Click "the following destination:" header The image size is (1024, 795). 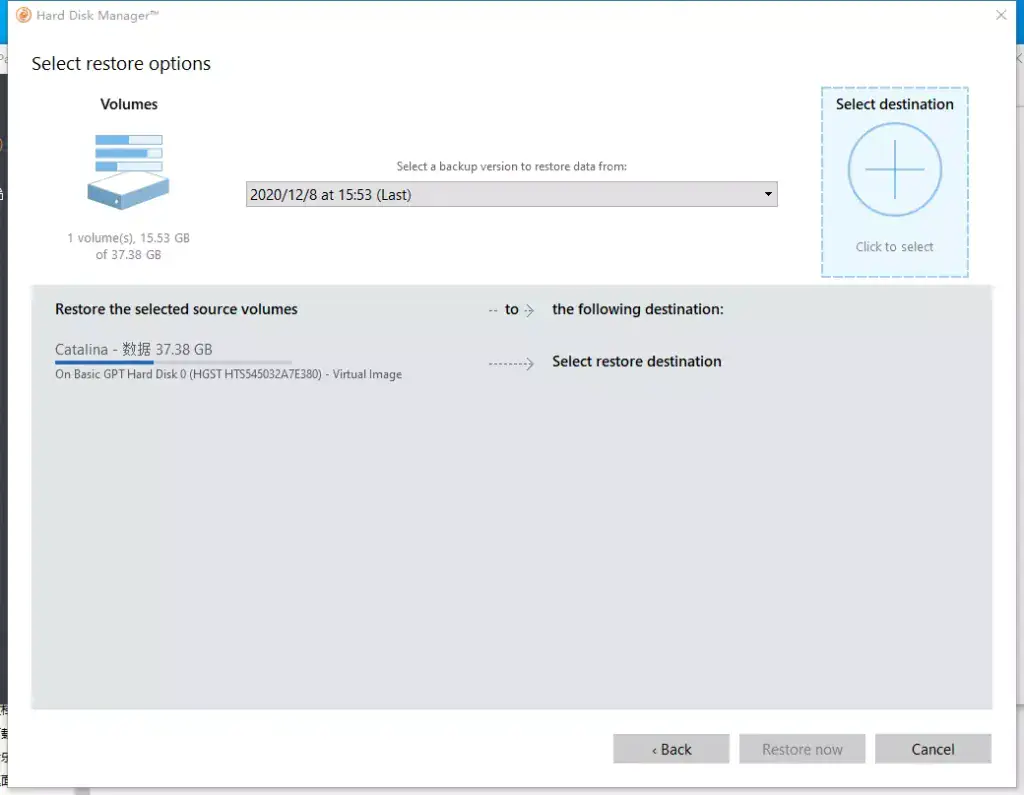coord(637,309)
